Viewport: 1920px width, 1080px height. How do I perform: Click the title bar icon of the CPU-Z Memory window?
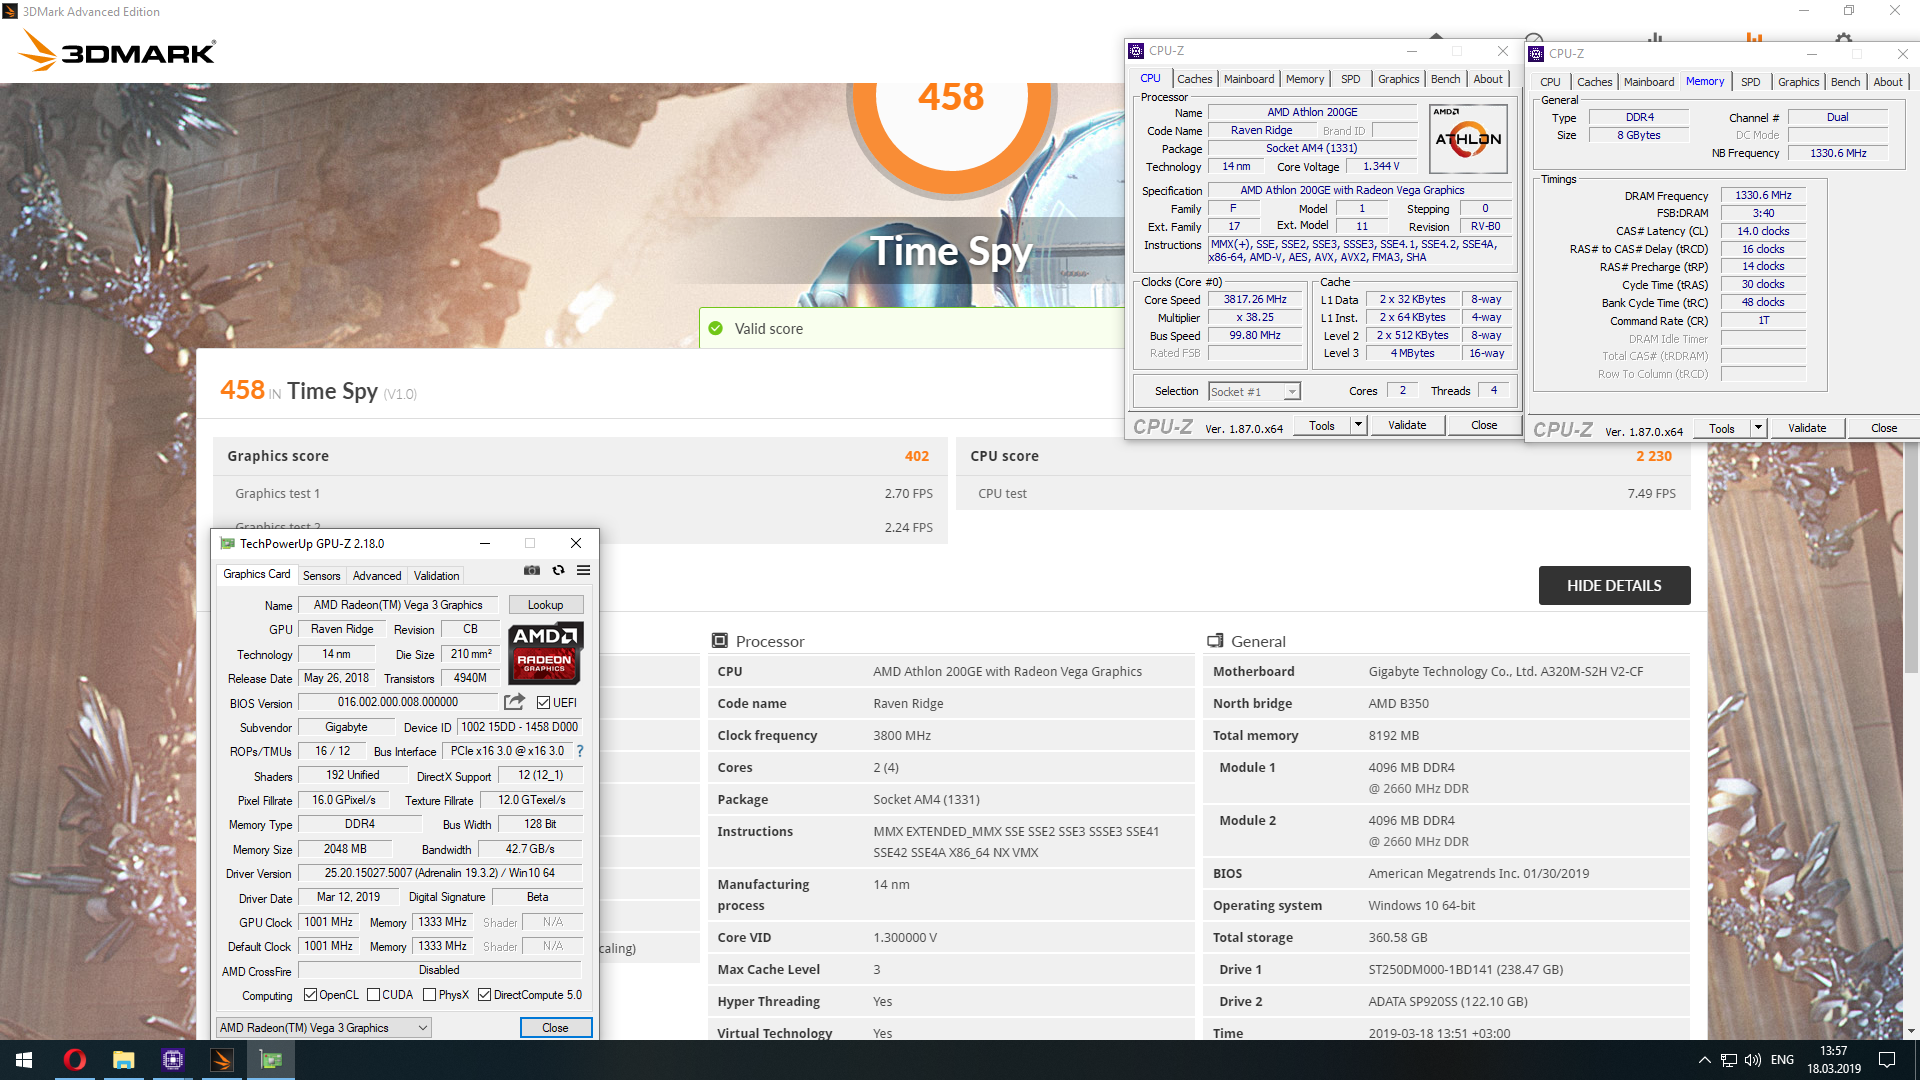pyautogui.click(x=1537, y=54)
